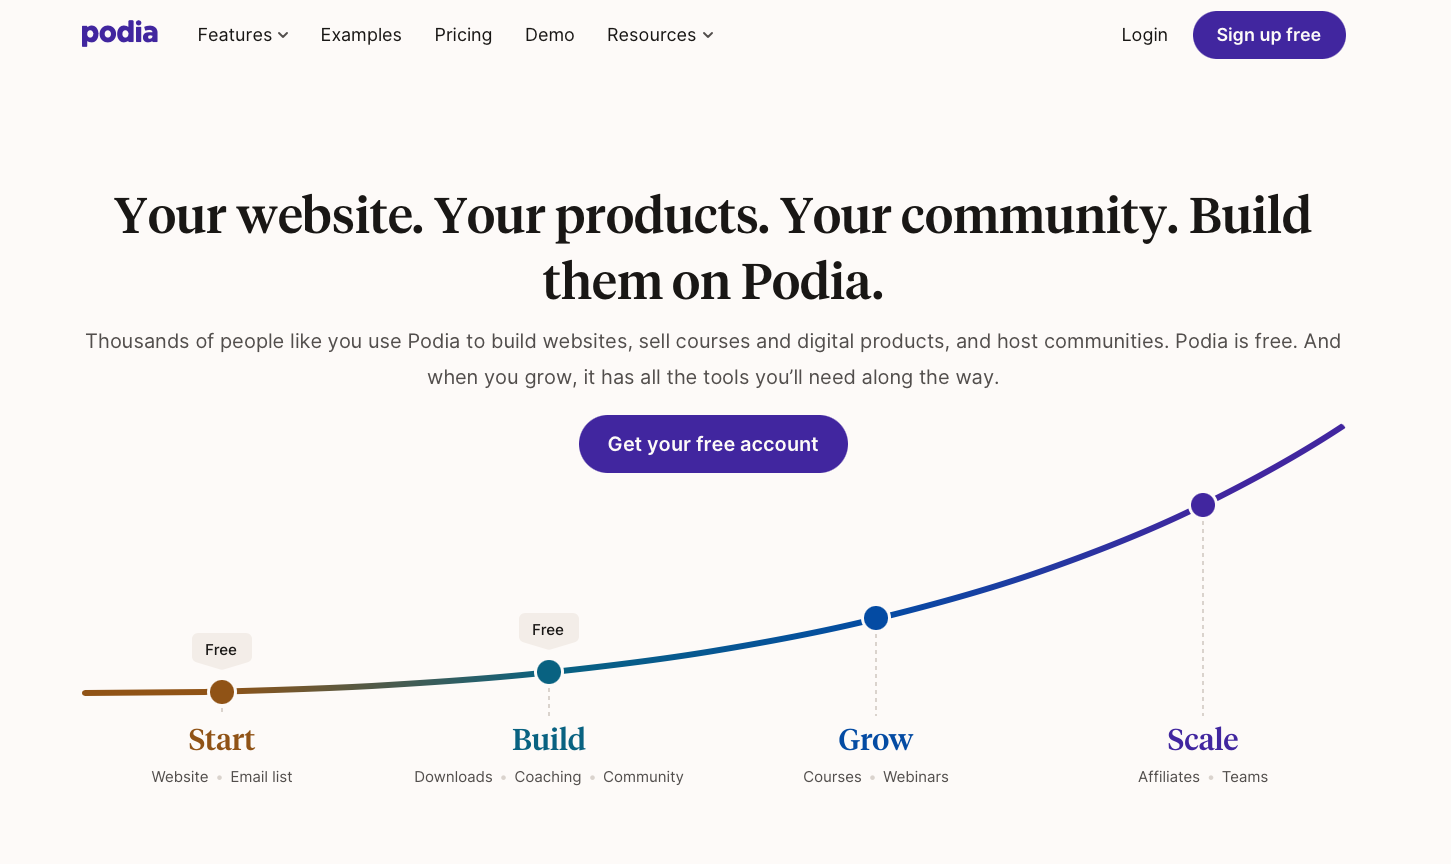This screenshot has width=1451, height=864.
Task: Click the Scale stage heading
Action: click(x=1203, y=740)
